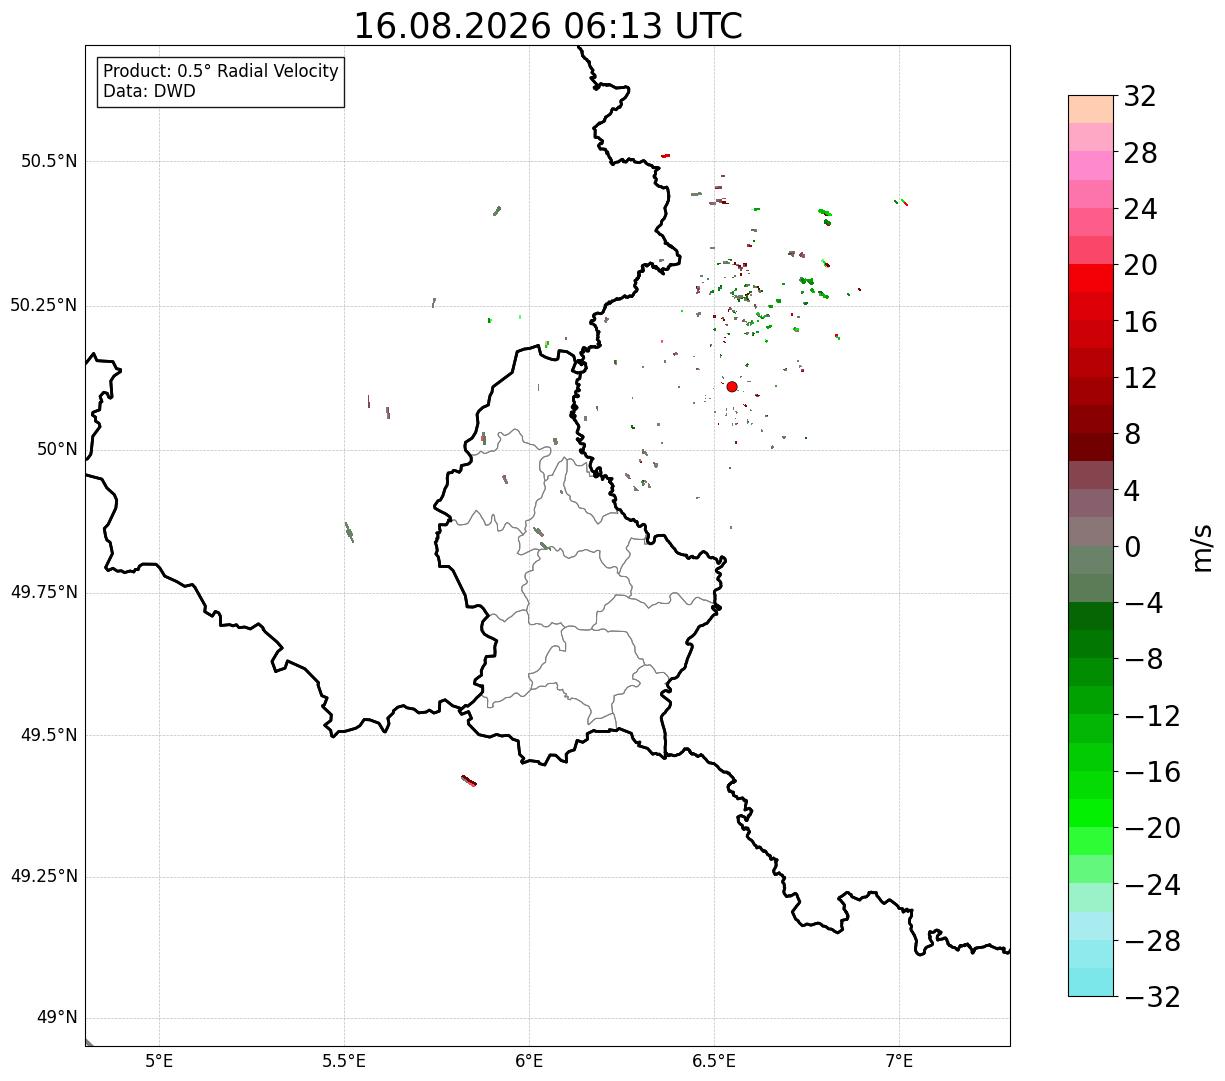The width and height of the screenshot is (1225, 1081).
Task: Click the colorbar label '28'
Action: point(1140,153)
